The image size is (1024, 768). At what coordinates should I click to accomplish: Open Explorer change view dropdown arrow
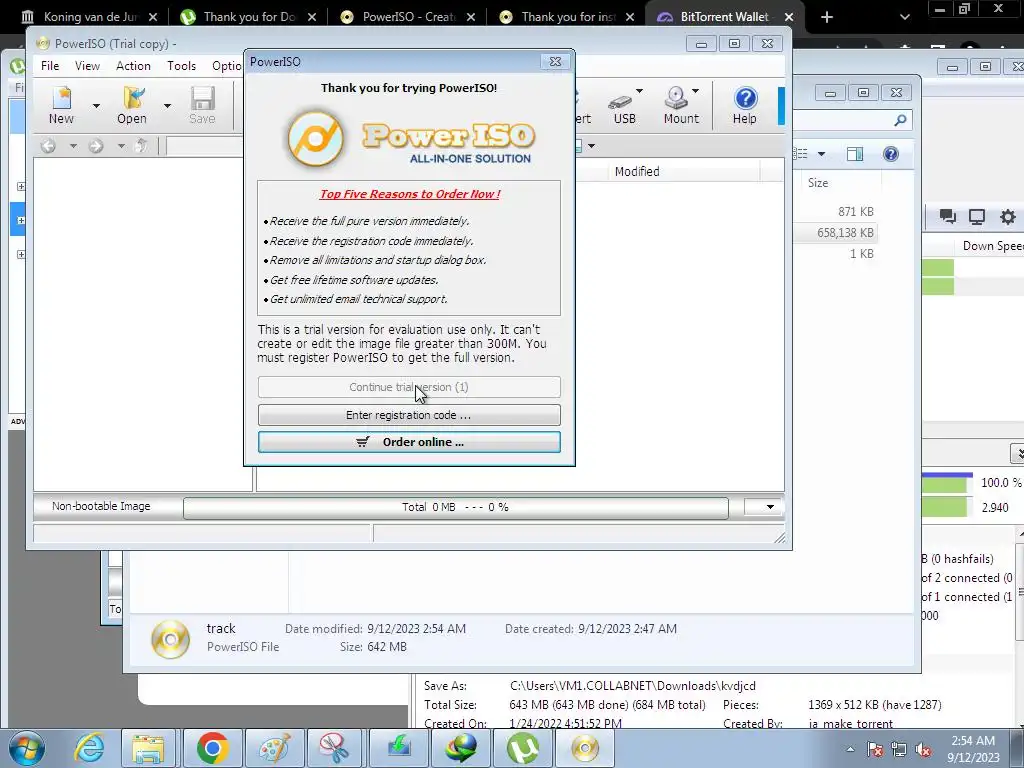tap(822, 154)
